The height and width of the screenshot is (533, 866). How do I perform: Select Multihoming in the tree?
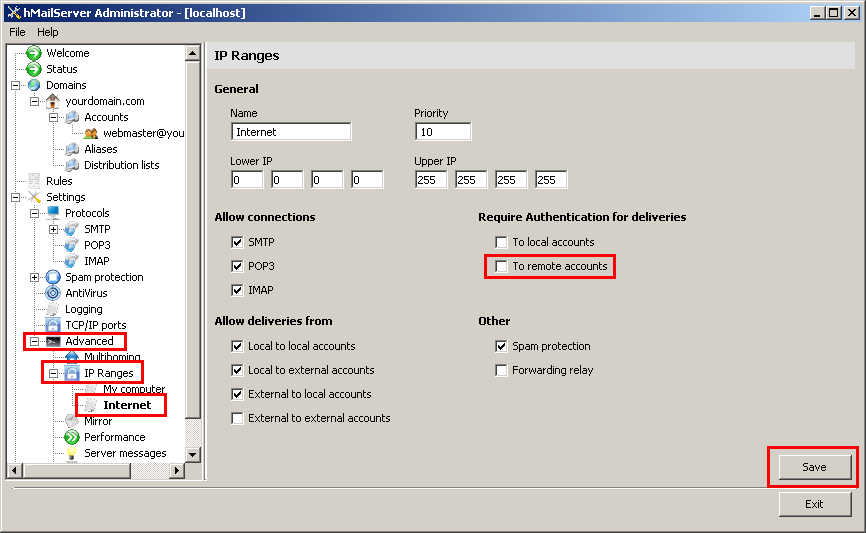point(112,357)
